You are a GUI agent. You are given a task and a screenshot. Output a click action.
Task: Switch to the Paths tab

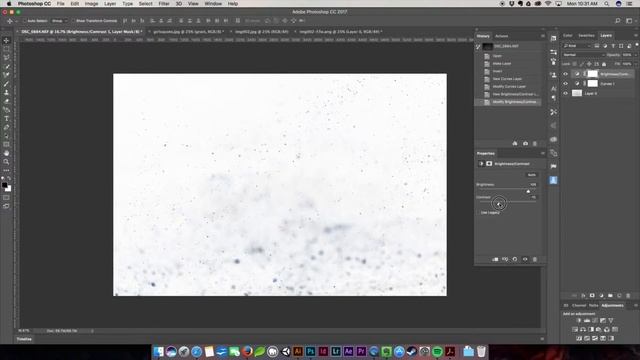pos(593,305)
